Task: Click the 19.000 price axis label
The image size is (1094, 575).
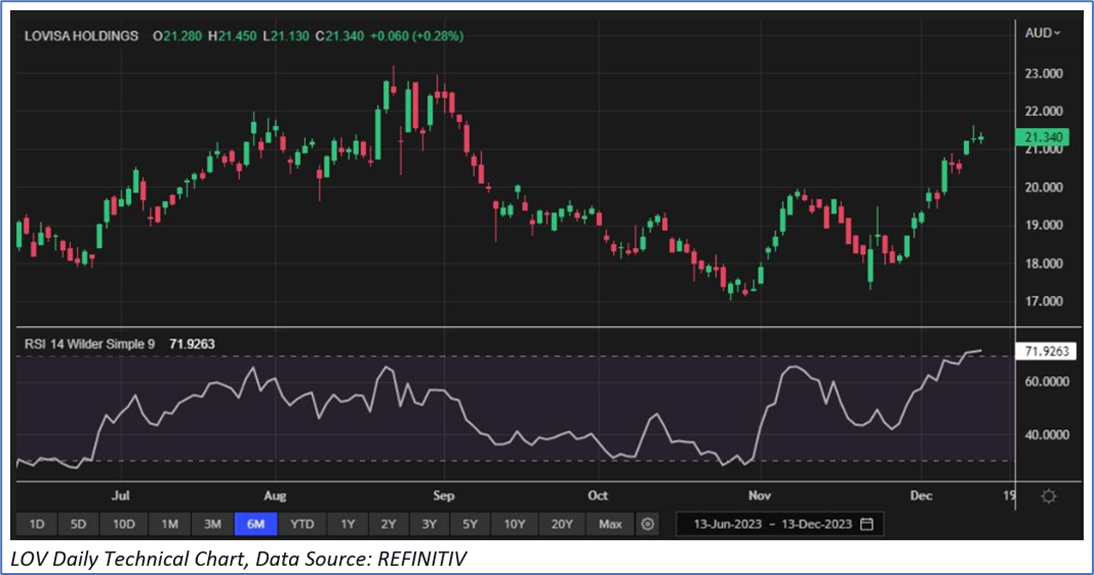Action: point(1044,225)
